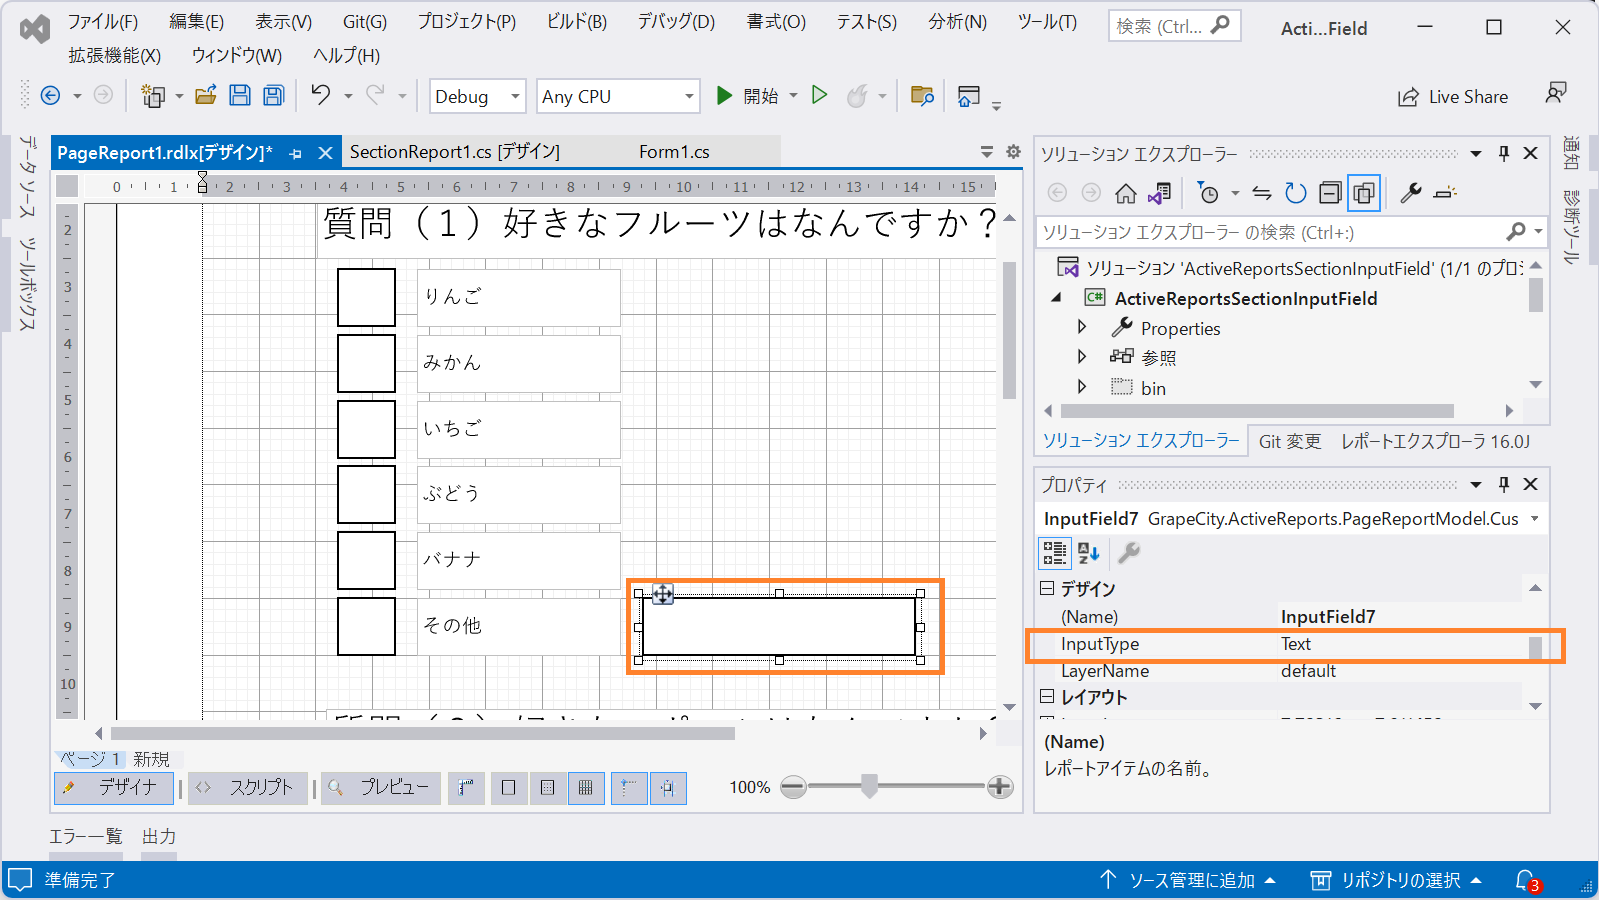Image resolution: width=1599 pixels, height=900 pixels.
Task: Select categorized view in properties panel
Action: (1055, 552)
